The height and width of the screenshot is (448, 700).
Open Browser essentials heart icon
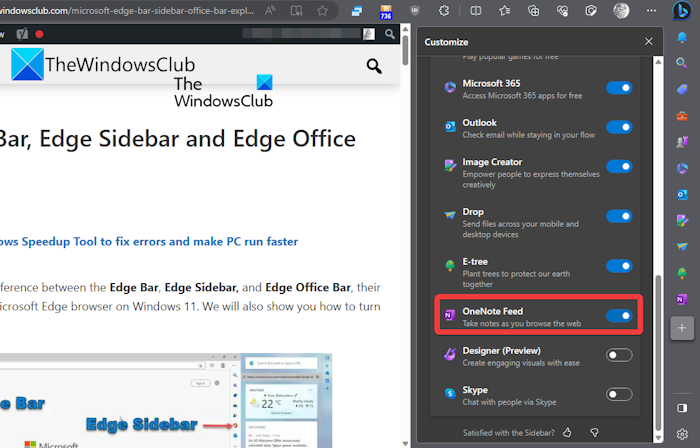click(x=562, y=11)
